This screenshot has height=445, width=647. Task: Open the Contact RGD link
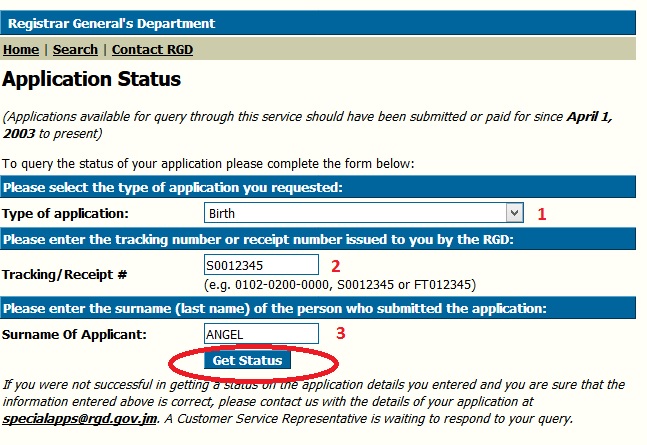pyautogui.click(x=152, y=49)
